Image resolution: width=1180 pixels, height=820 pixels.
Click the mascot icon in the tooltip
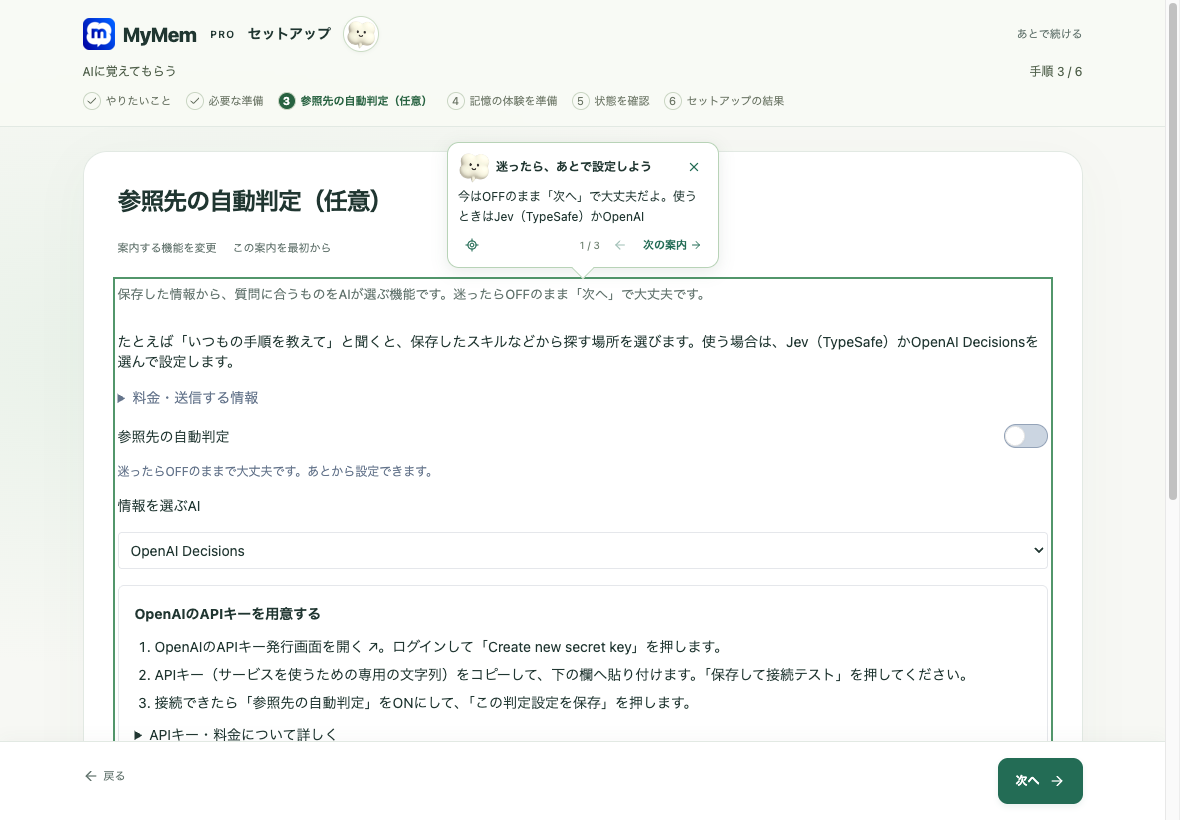coord(474,167)
